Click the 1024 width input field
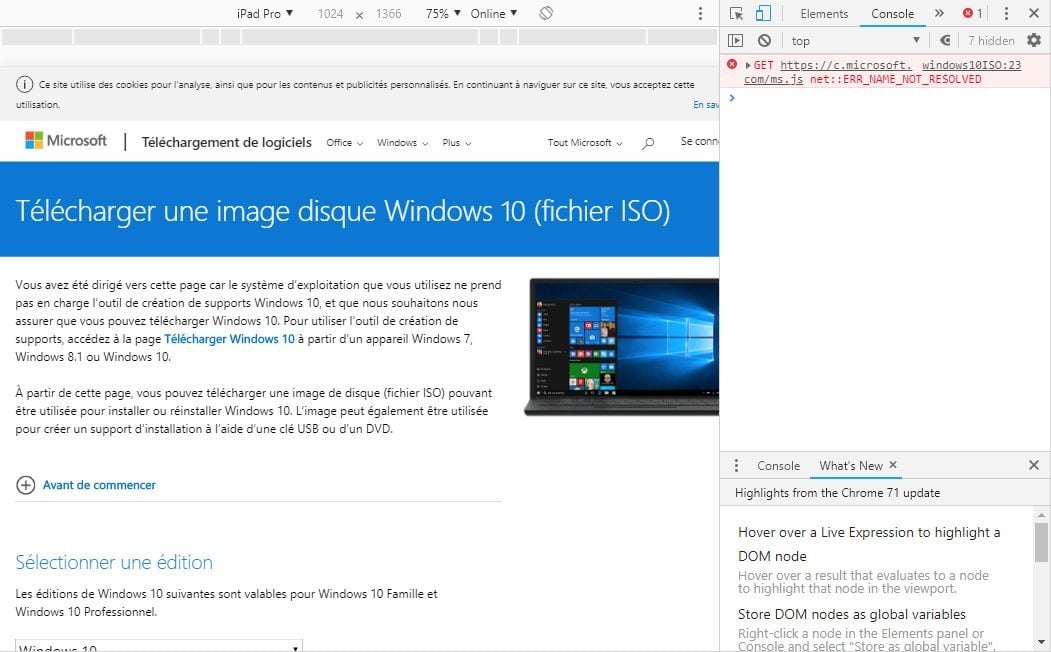Screen dimensions: 1051x652 coord(330,13)
